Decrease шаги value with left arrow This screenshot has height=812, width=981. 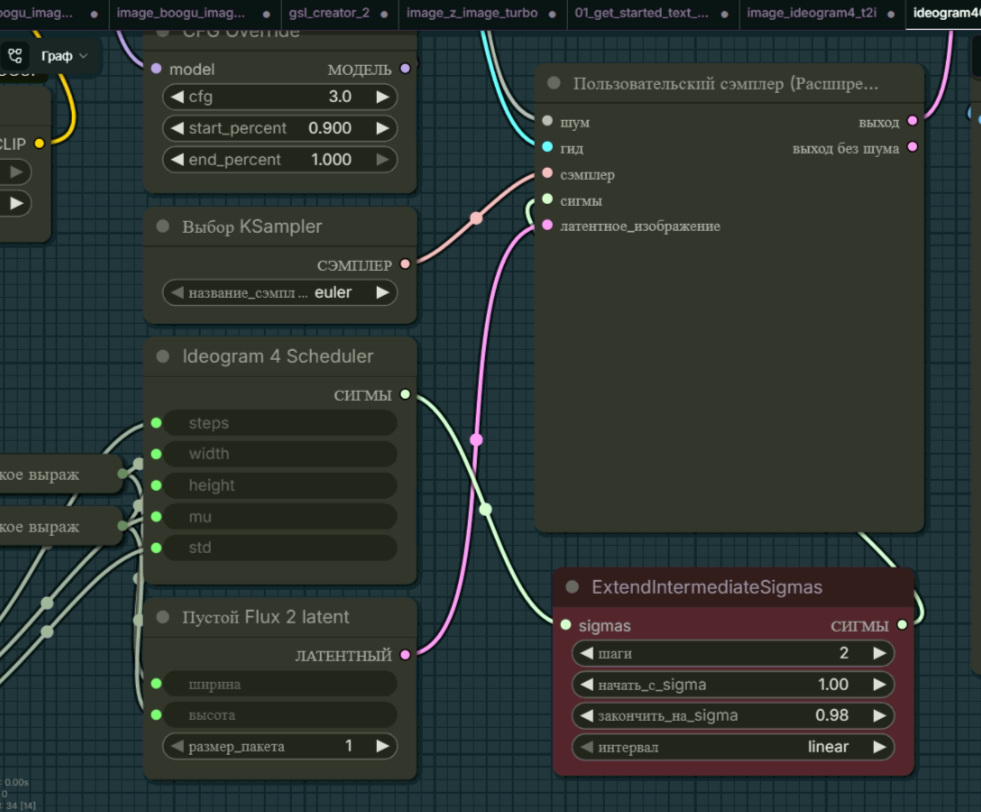(587, 653)
